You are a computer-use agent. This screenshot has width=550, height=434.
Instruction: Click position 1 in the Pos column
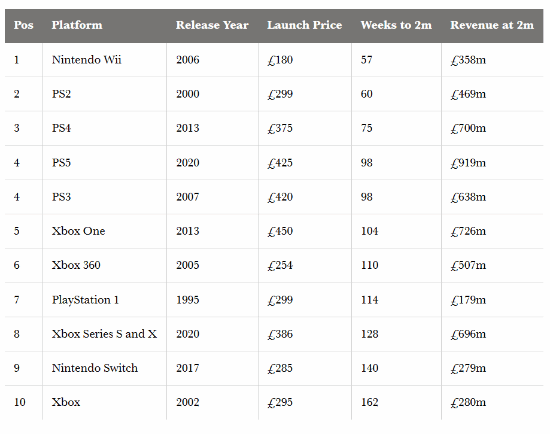[x=16, y=60]
